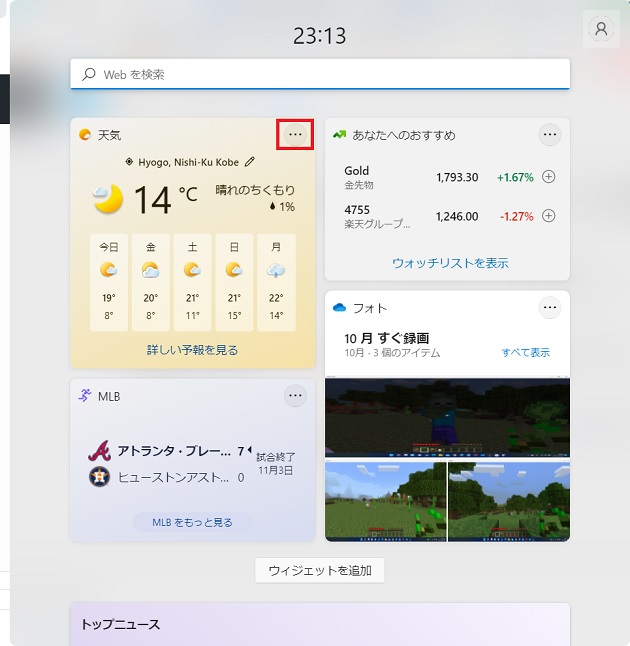Open the Photos widget more options button
This screenshot has height=646, width=630.
click(550, 308)
